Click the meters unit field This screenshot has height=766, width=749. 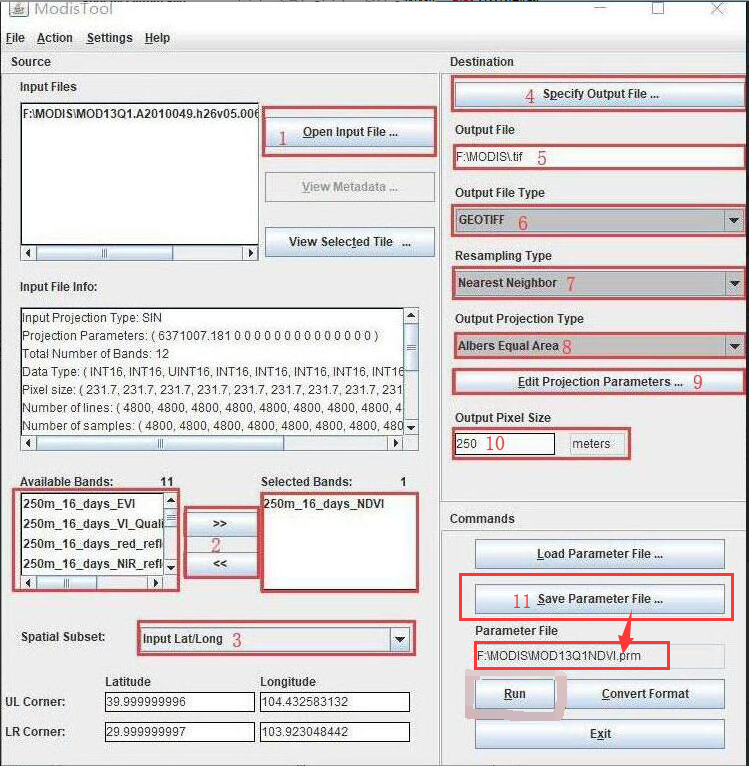click(x=598, y=444)
